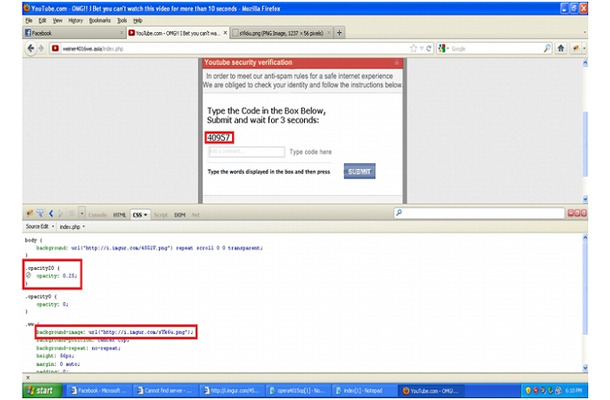Click the site favicon in the address bar
This screenshot has height=400, width=610.
55,48
